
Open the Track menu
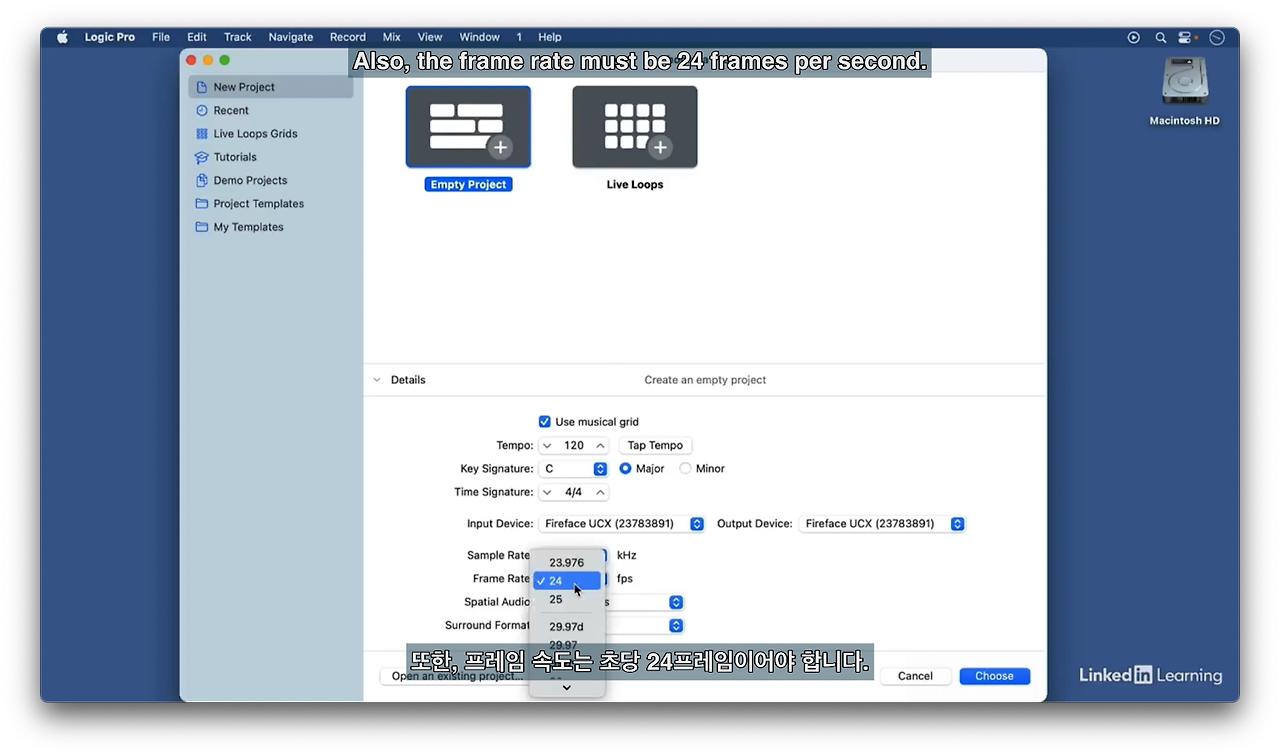(238, 37)
